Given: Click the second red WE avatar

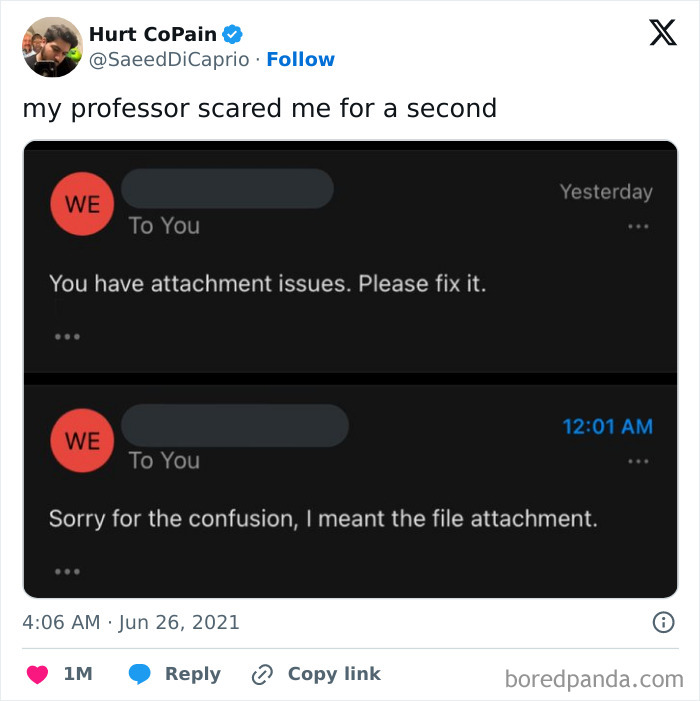Looking at the screenshot, I should (82, 439).
